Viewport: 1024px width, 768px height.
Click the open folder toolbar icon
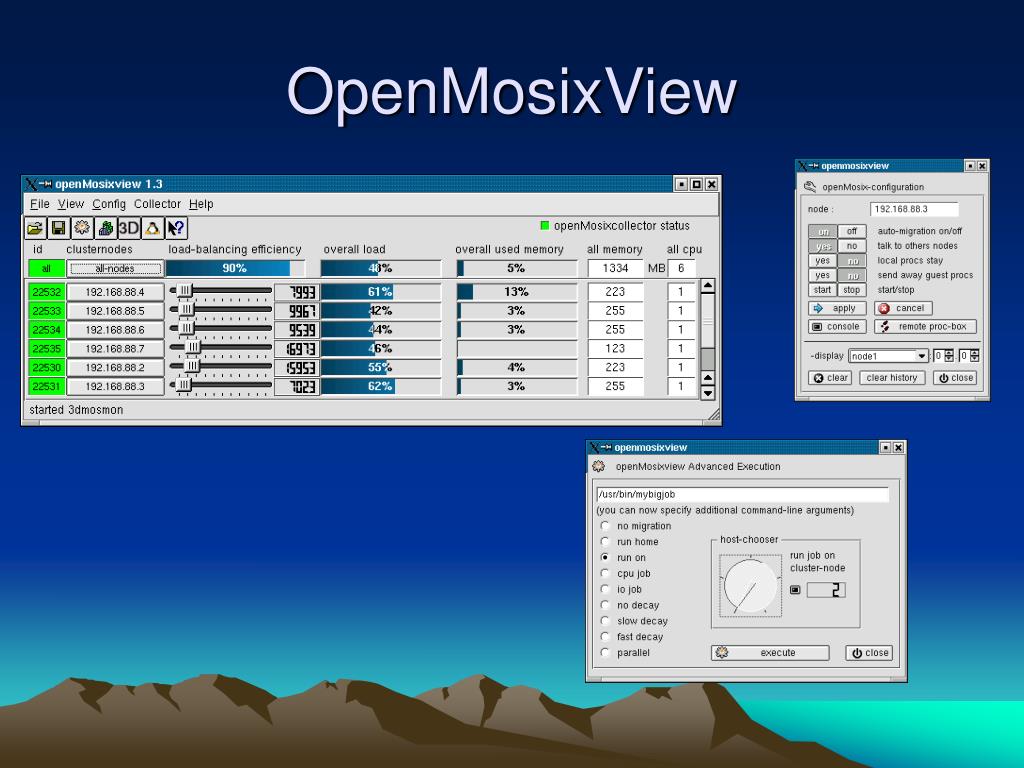pos(35,228)
